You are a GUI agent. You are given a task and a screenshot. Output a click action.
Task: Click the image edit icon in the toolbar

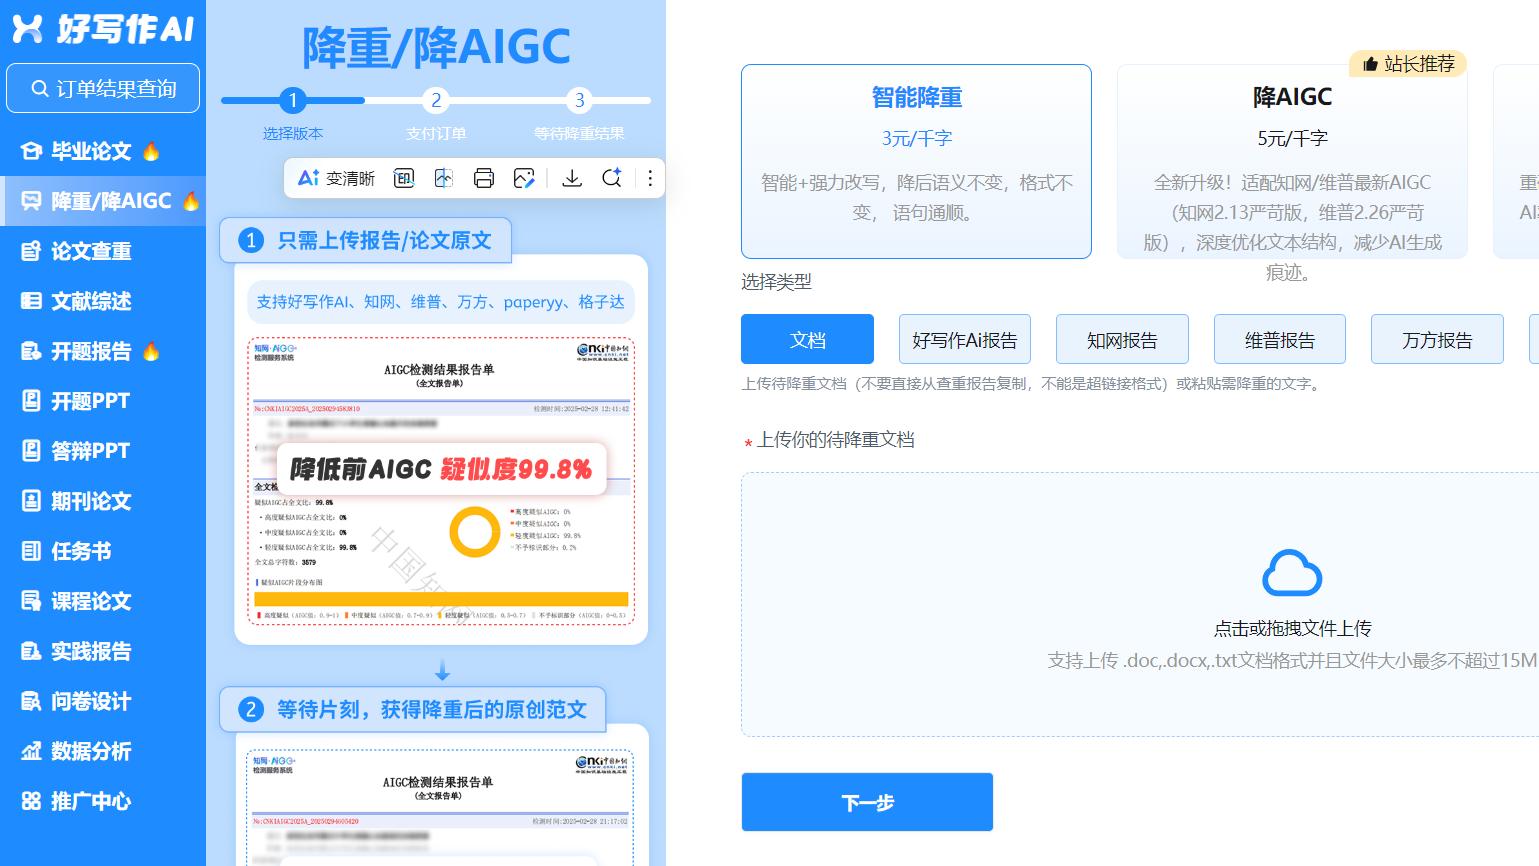524,178
